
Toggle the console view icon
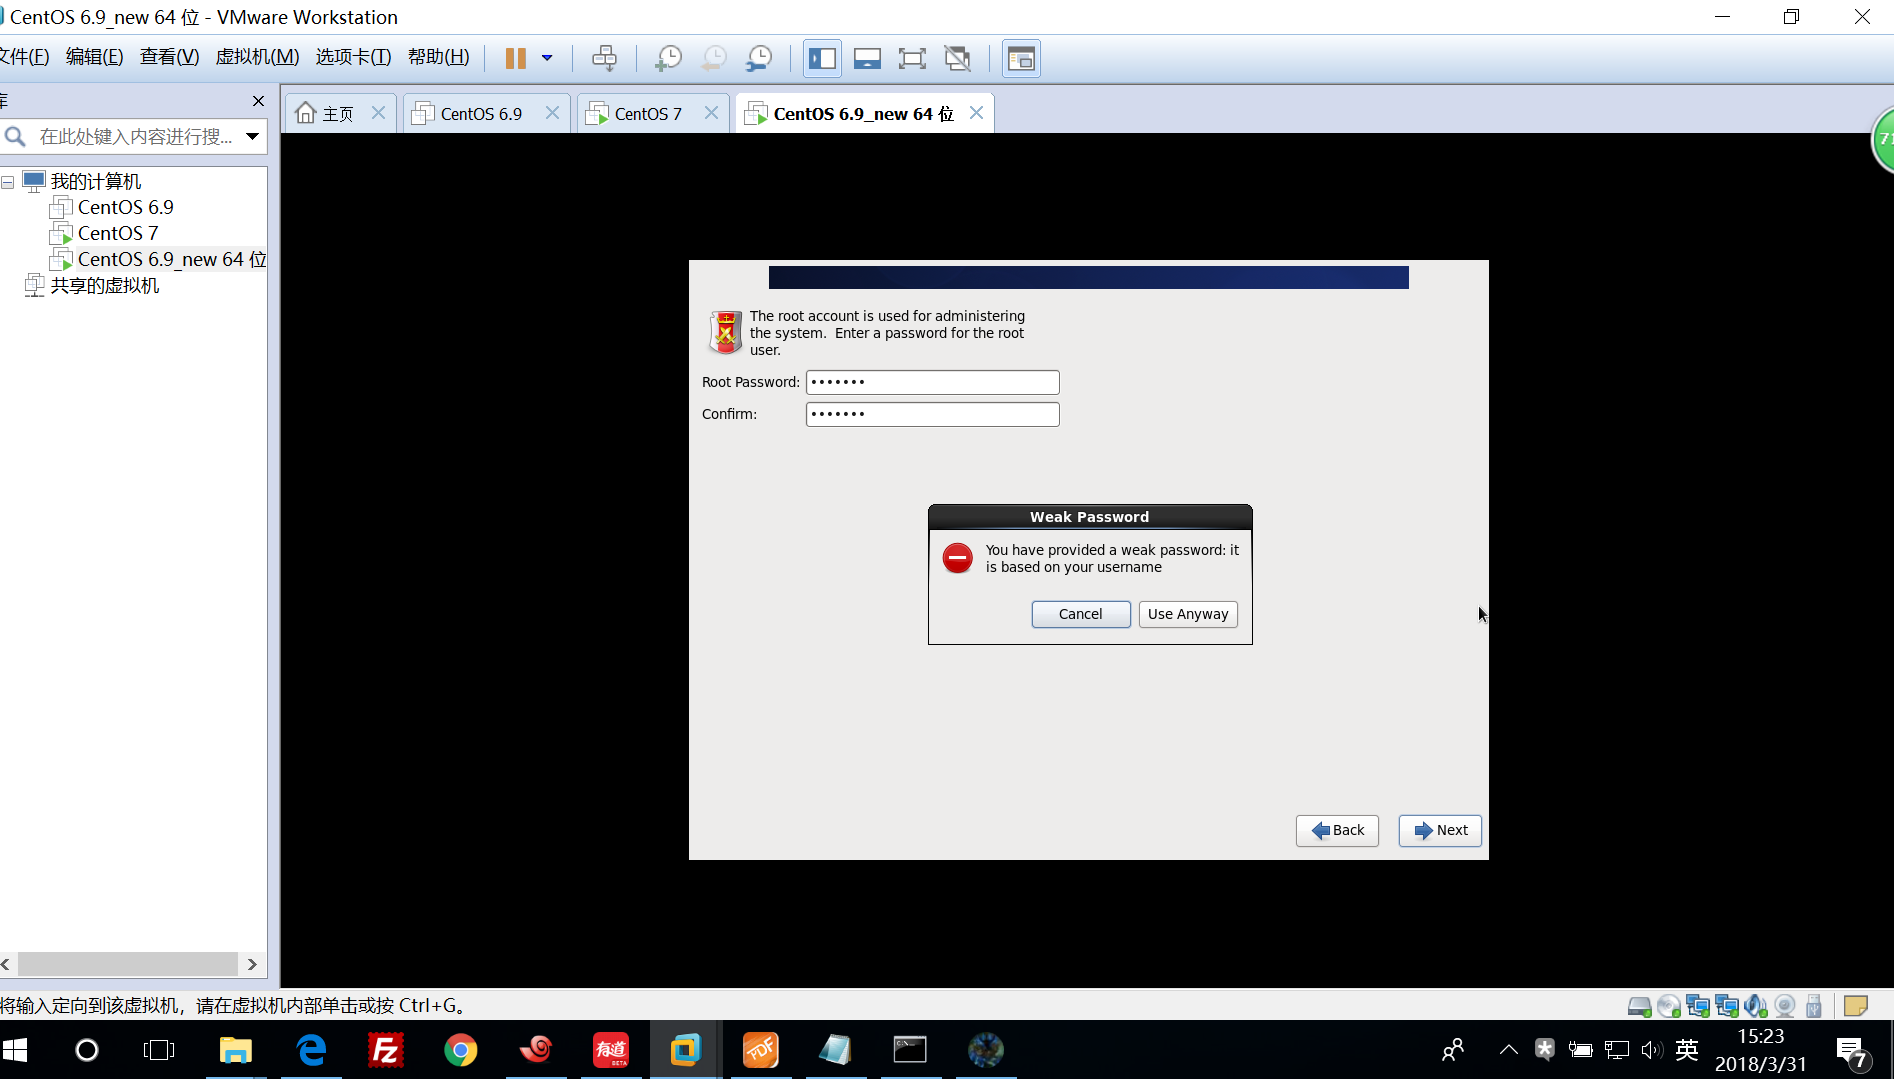1021,58
